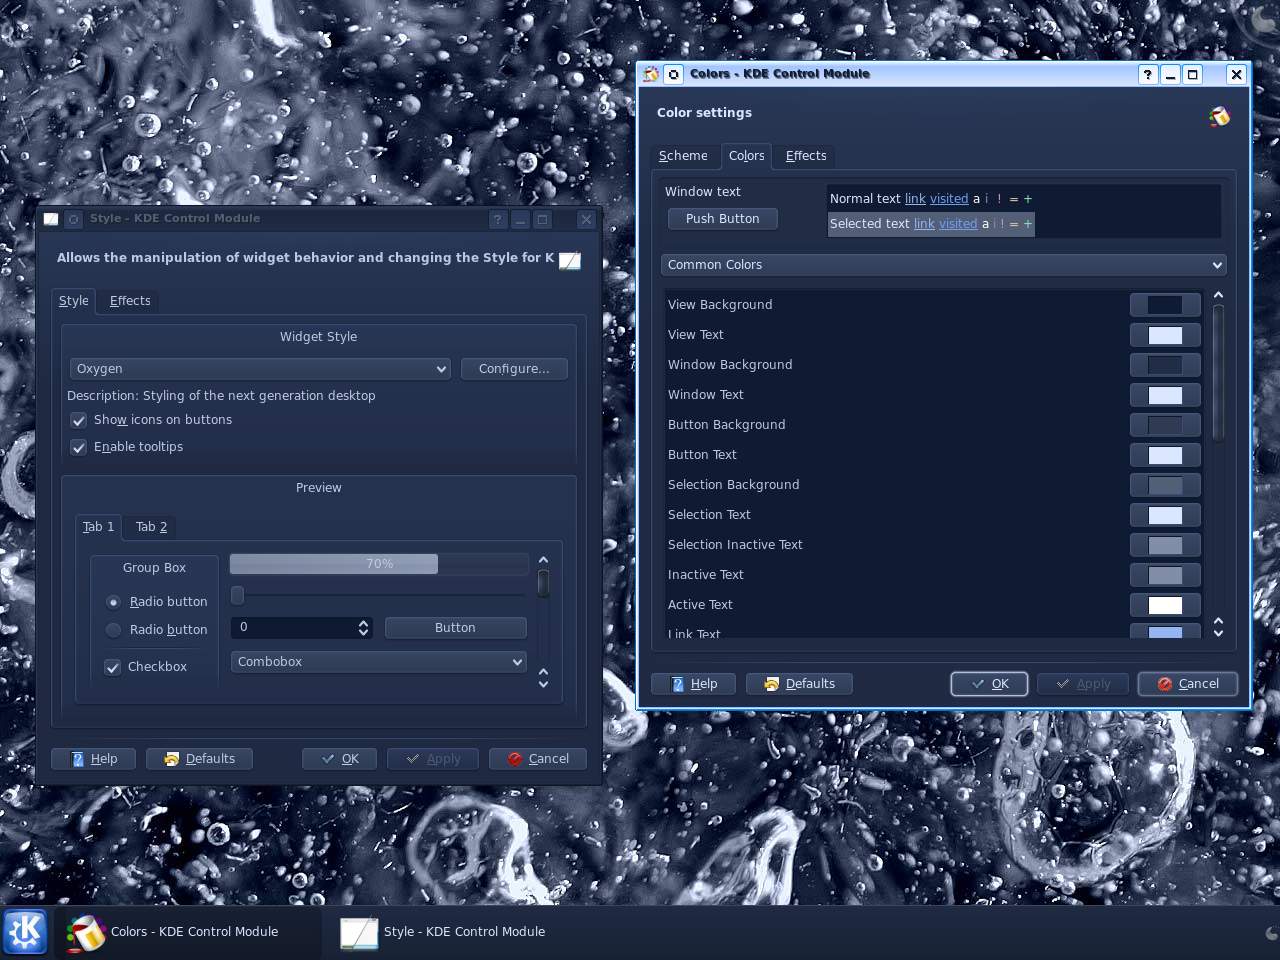Click the system tray icon at taskbar end
This screenshot has width=1280, height=960.
click(1272, 933)
